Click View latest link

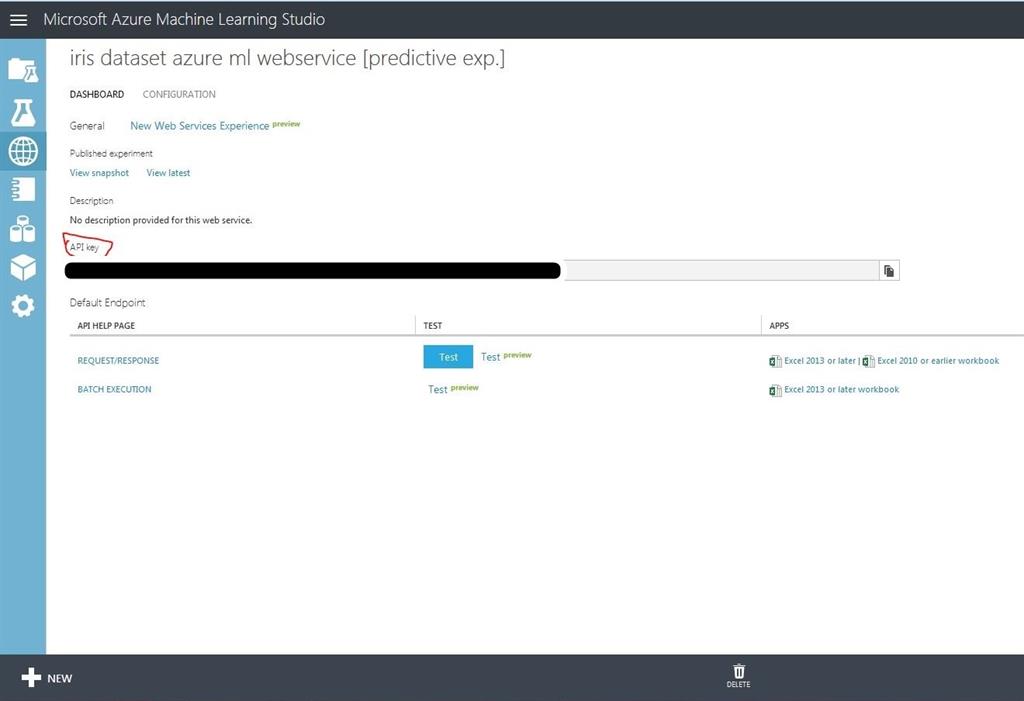168,173
